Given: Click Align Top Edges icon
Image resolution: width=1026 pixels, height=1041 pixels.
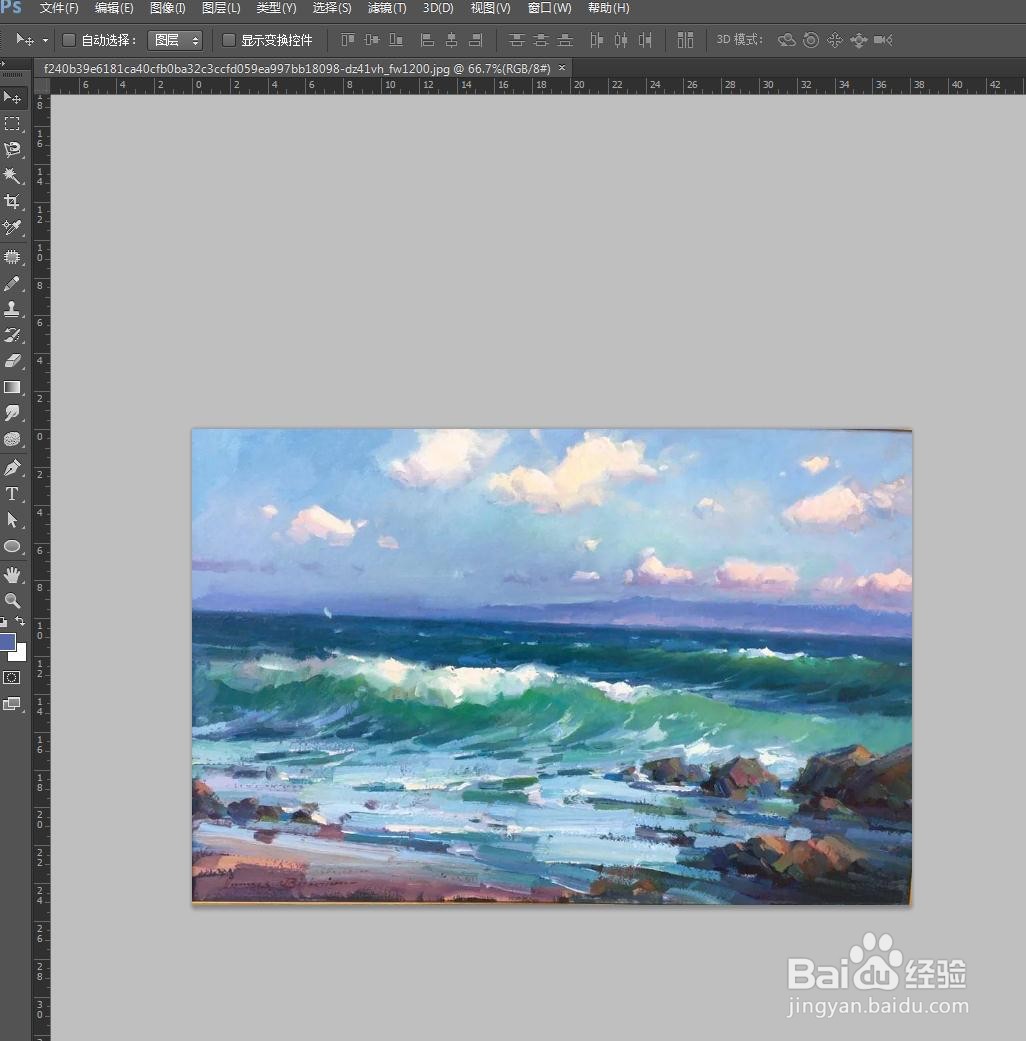Looking at the screenshot, I should point(347,40).
